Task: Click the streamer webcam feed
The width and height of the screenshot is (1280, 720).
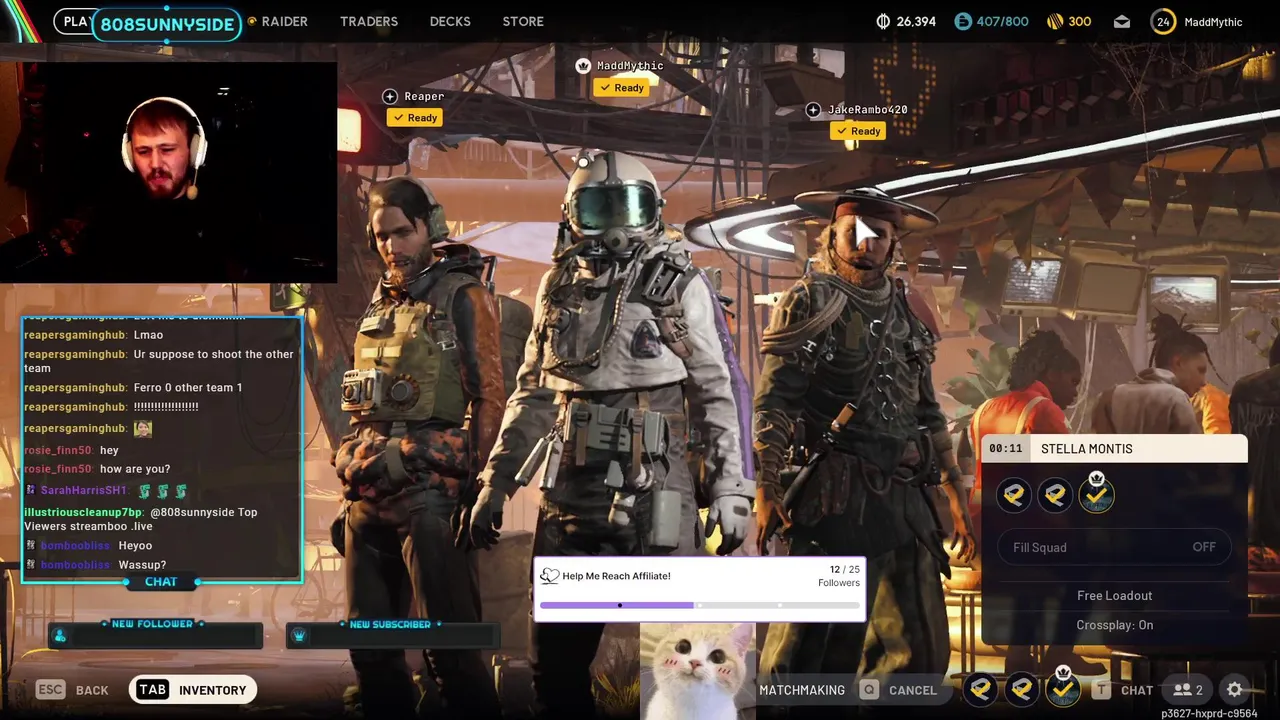Action: click(x=168, y=172)
